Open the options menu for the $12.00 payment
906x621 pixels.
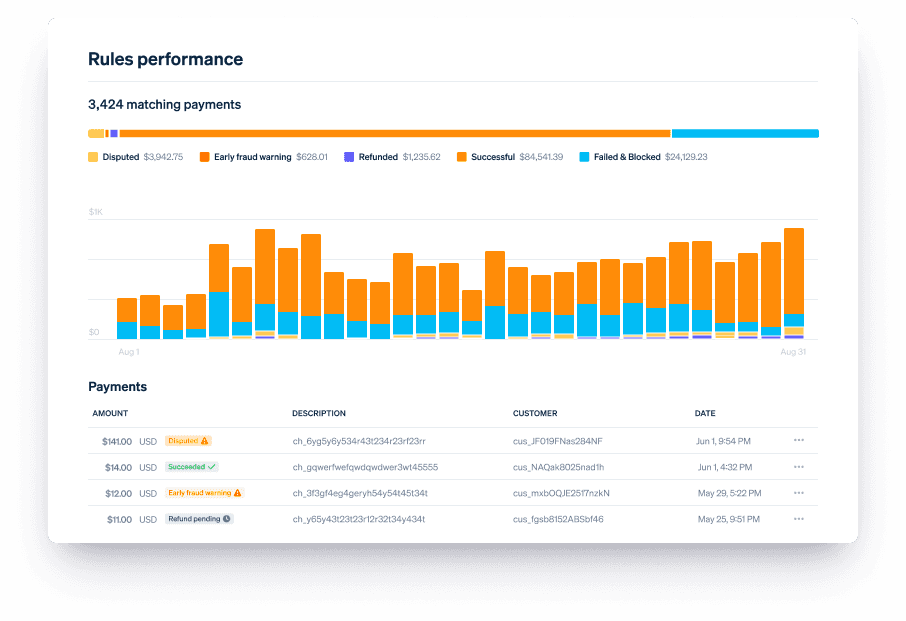[799, 493]
